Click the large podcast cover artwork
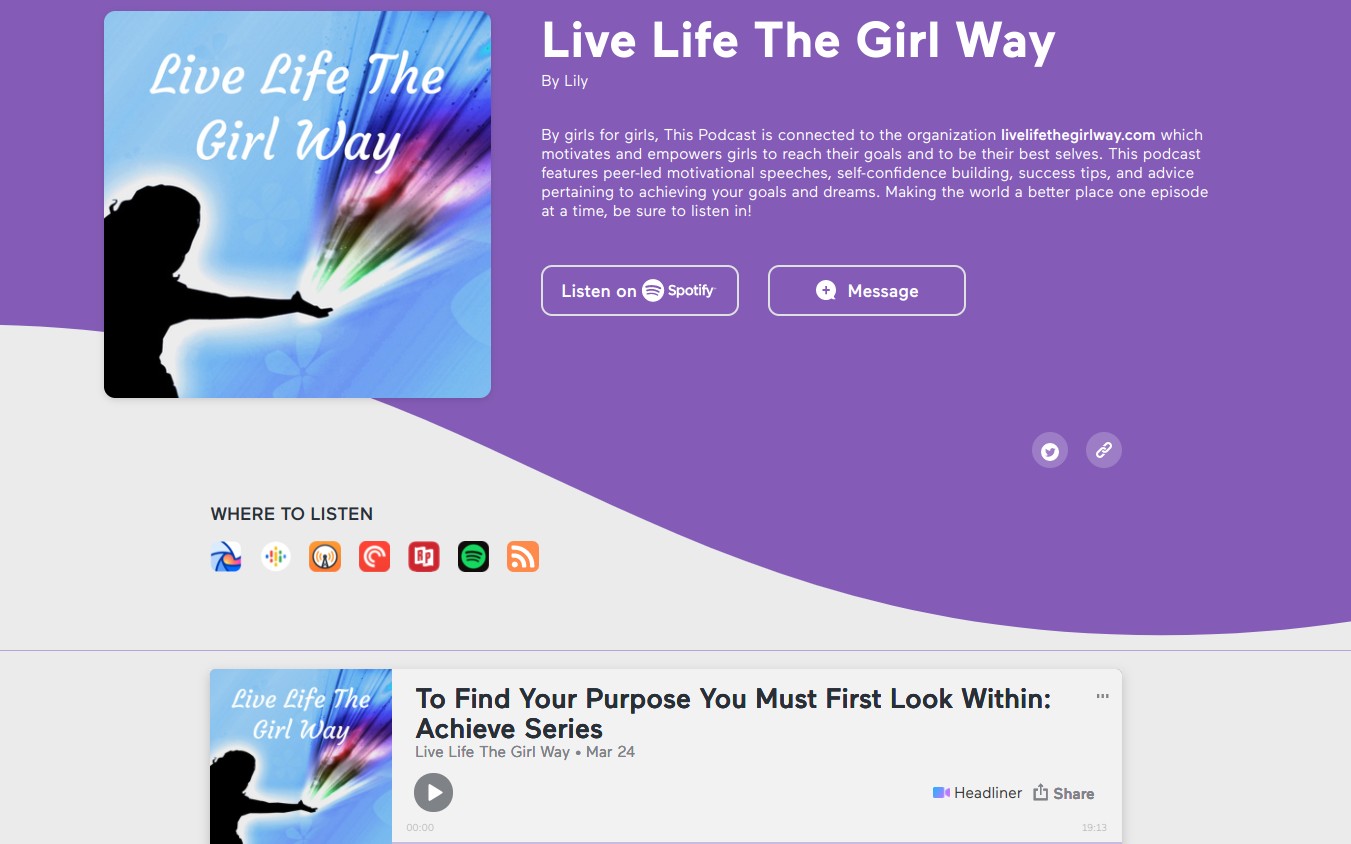 click(297, 204)
